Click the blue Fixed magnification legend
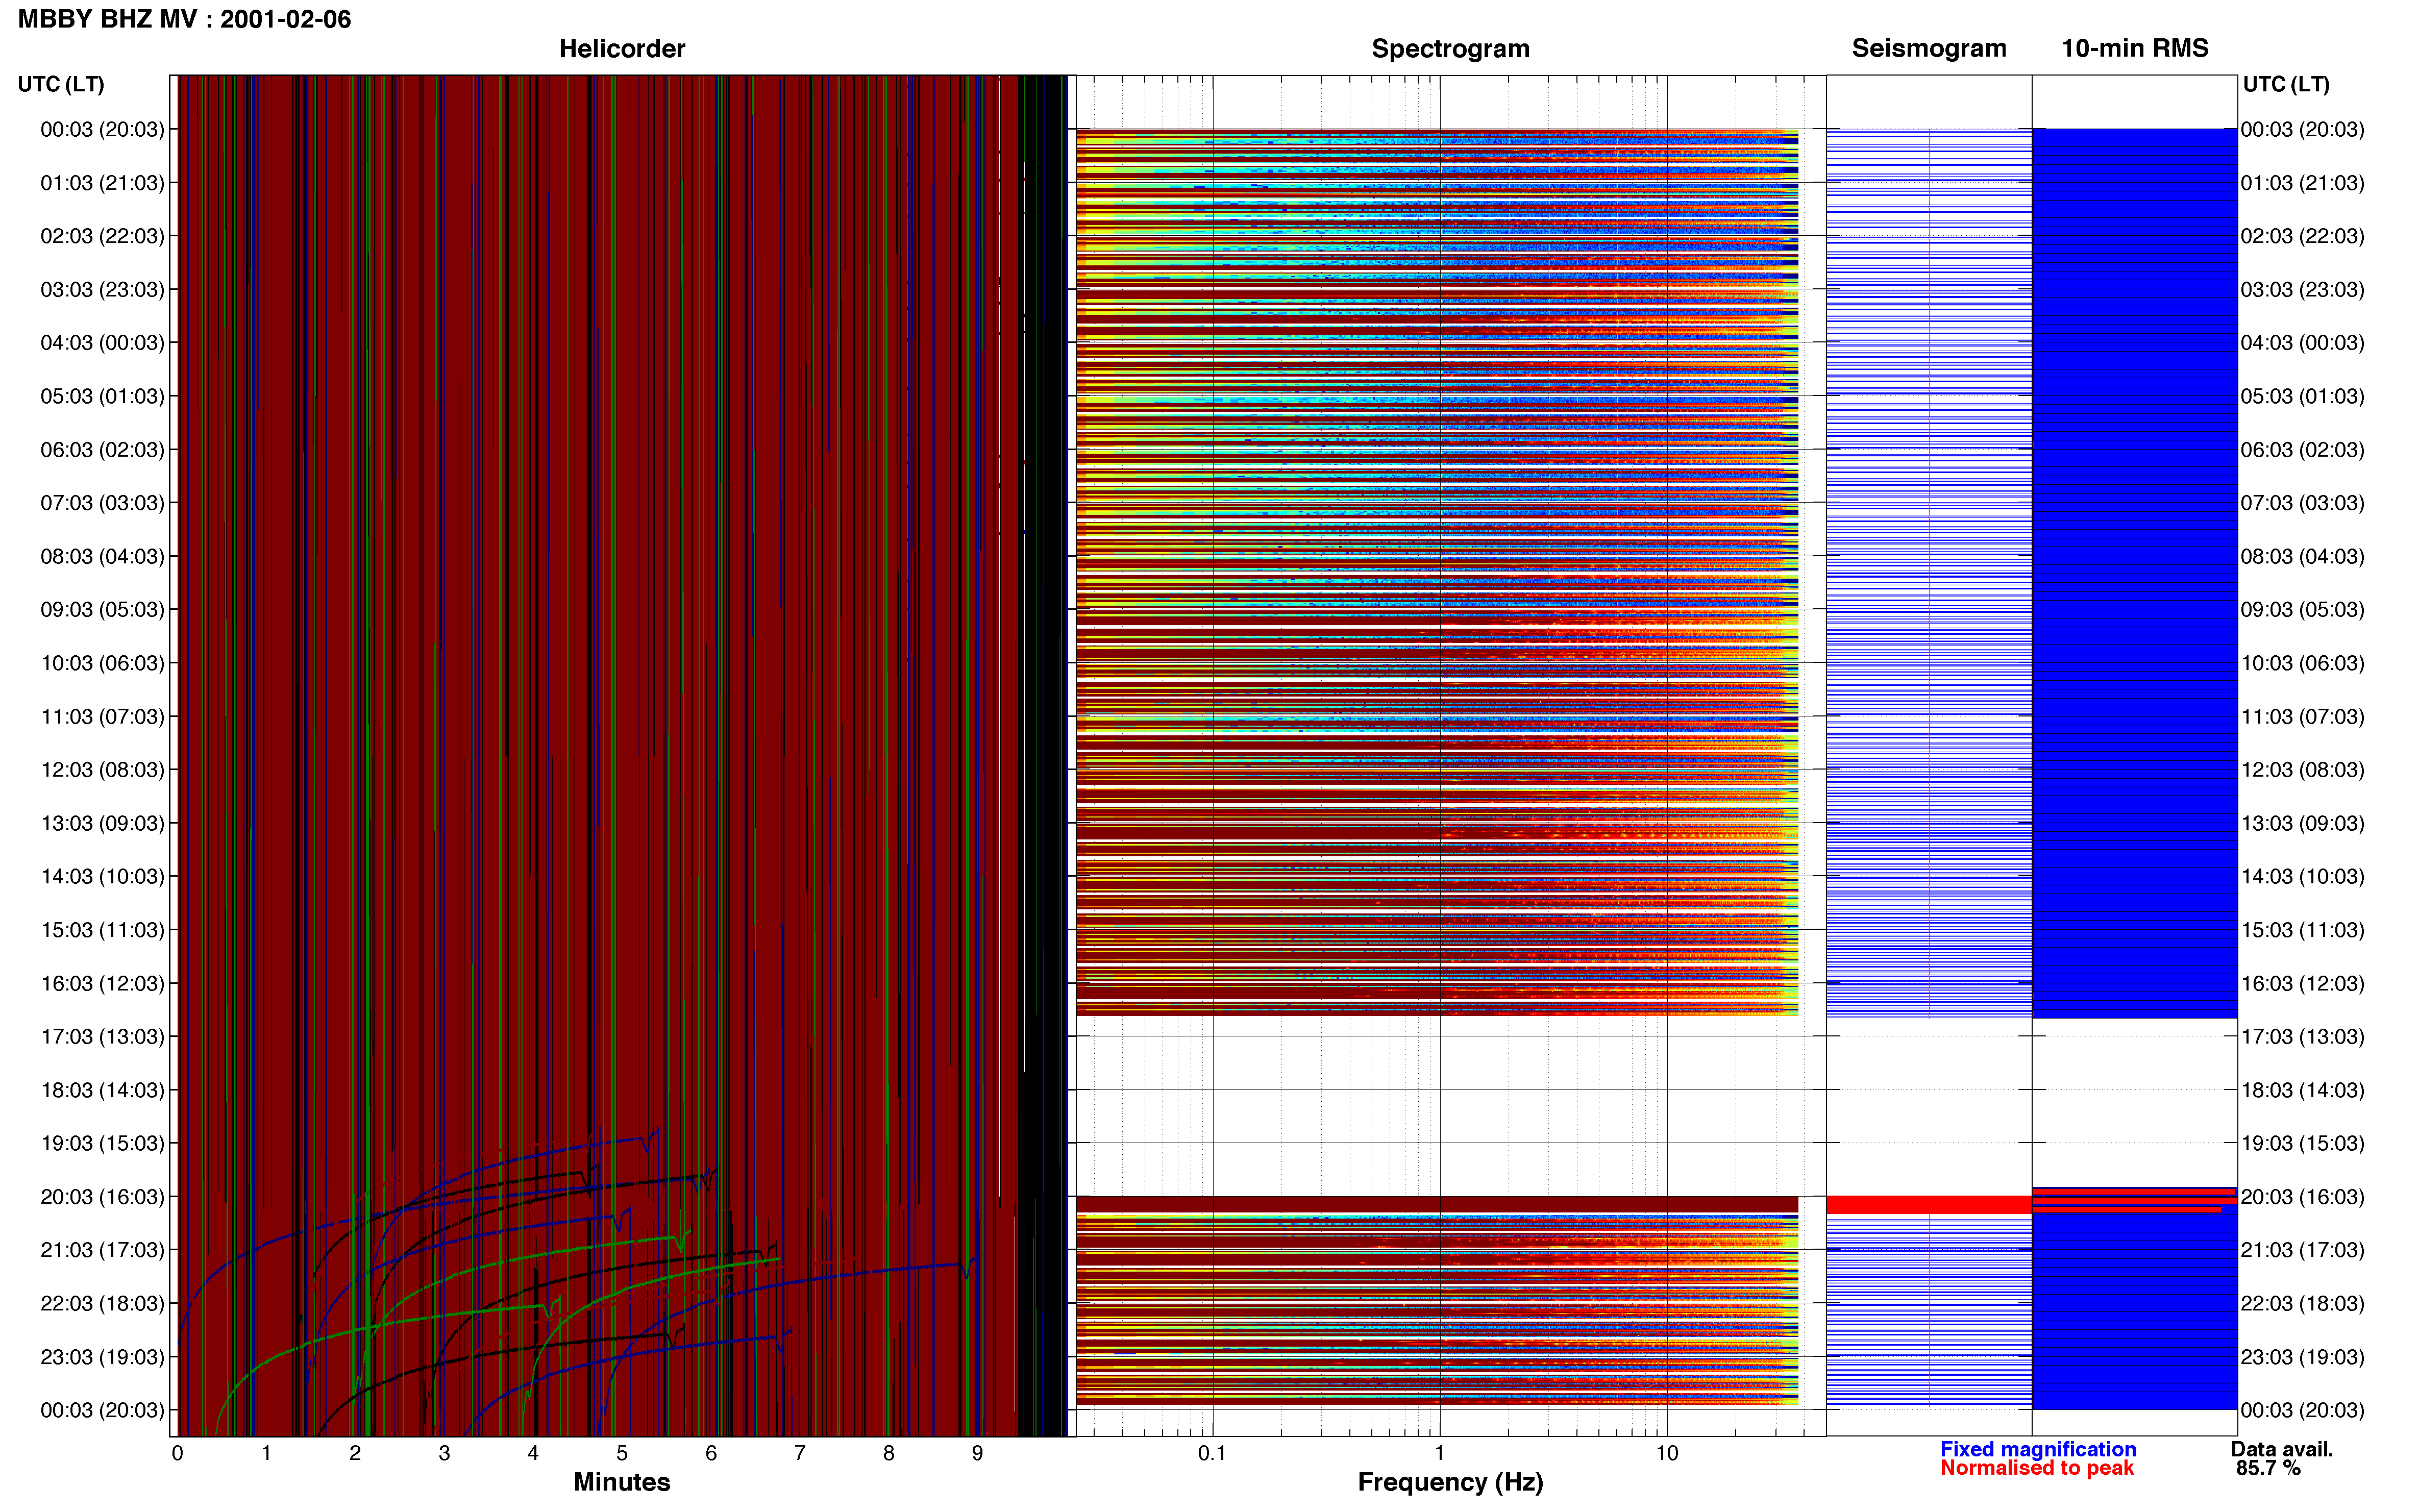 (x=2037, y=1449)
